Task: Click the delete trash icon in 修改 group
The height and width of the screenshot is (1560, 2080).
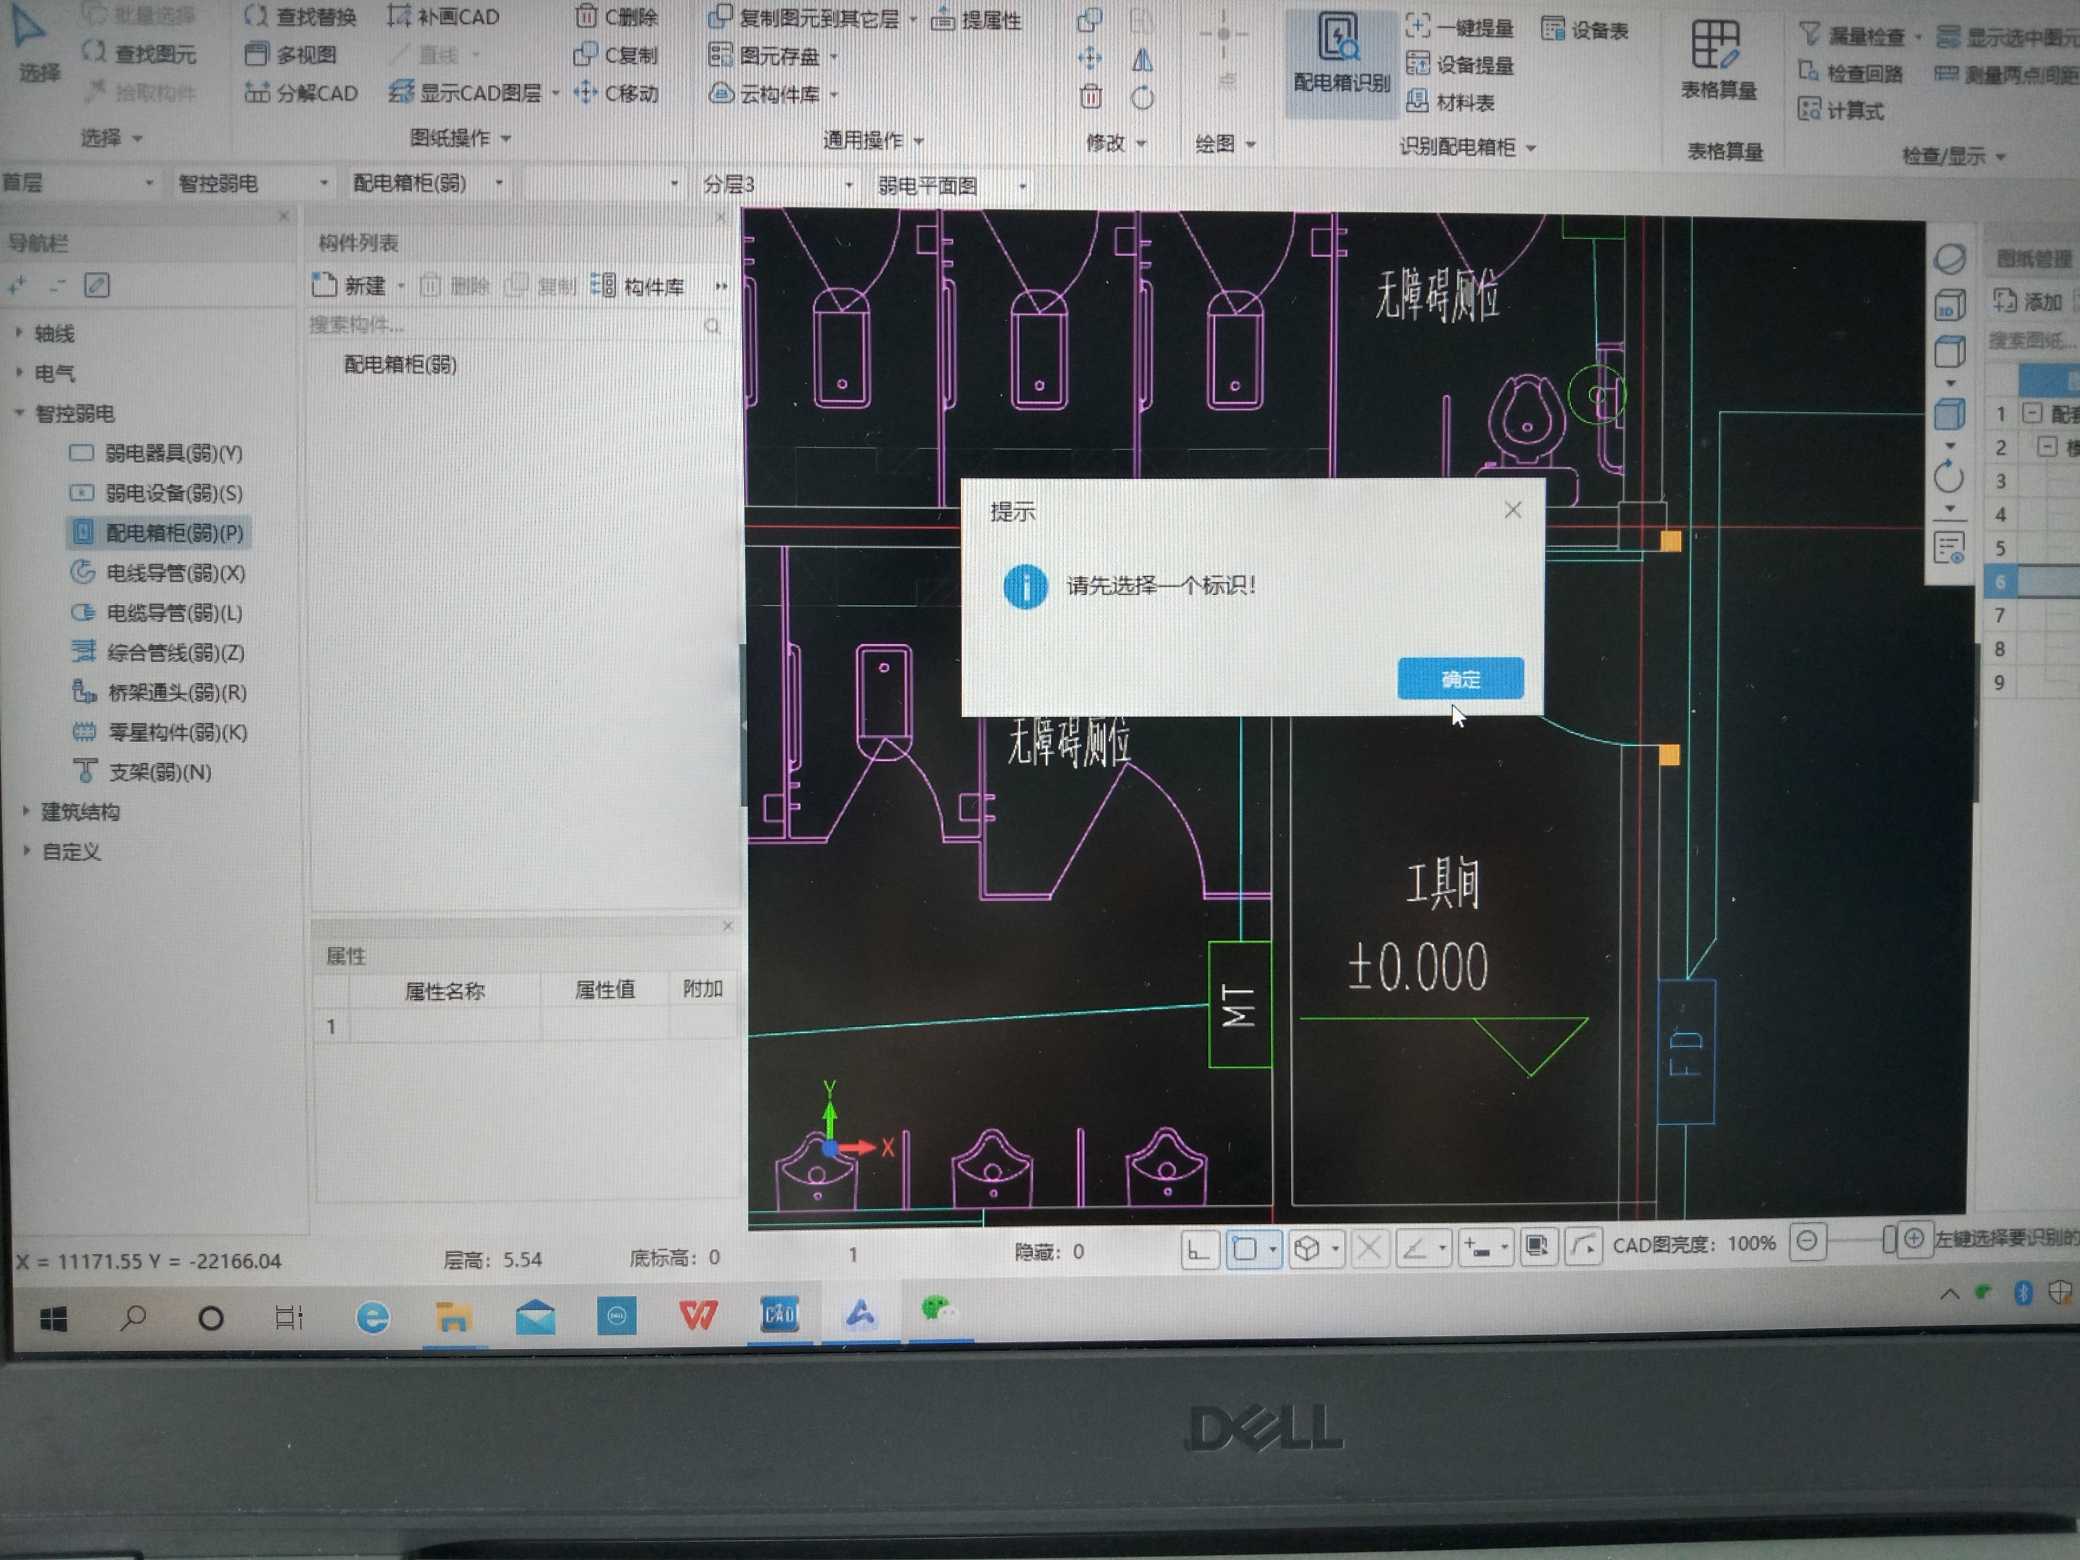Action: (x=1091, y=97)
